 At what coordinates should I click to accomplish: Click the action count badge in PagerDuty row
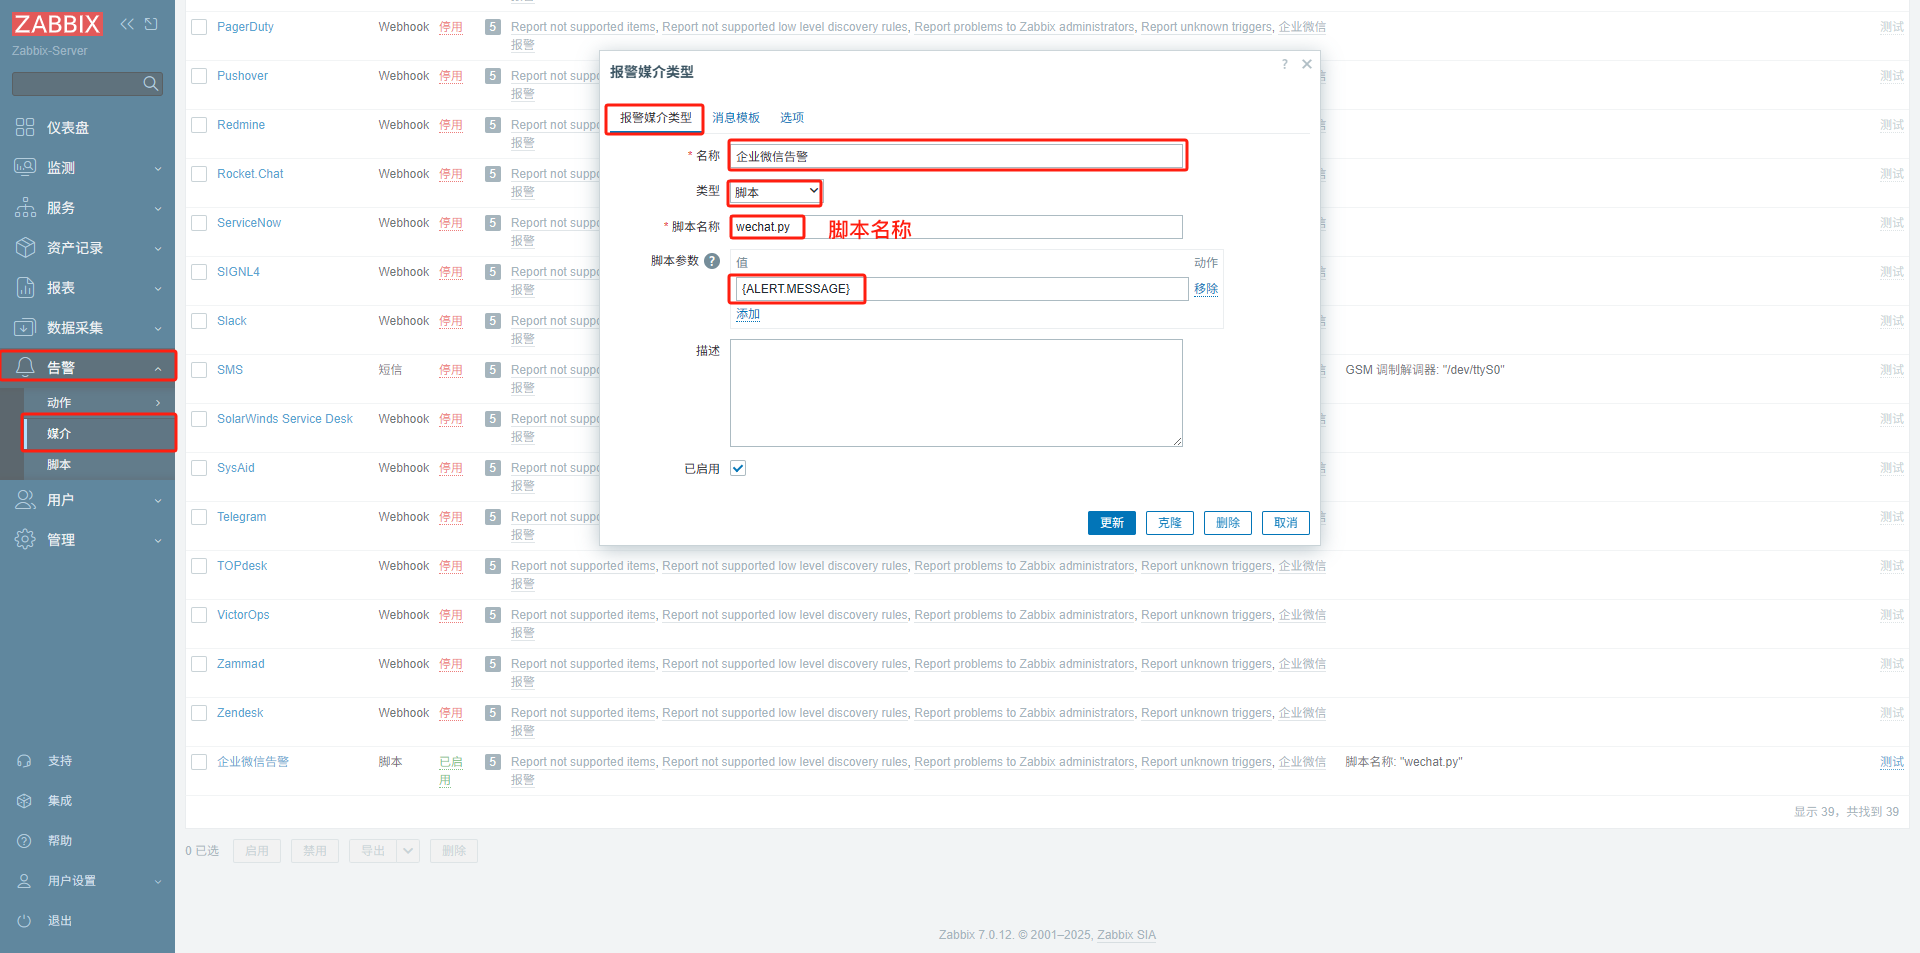click(x=493, y=27)
